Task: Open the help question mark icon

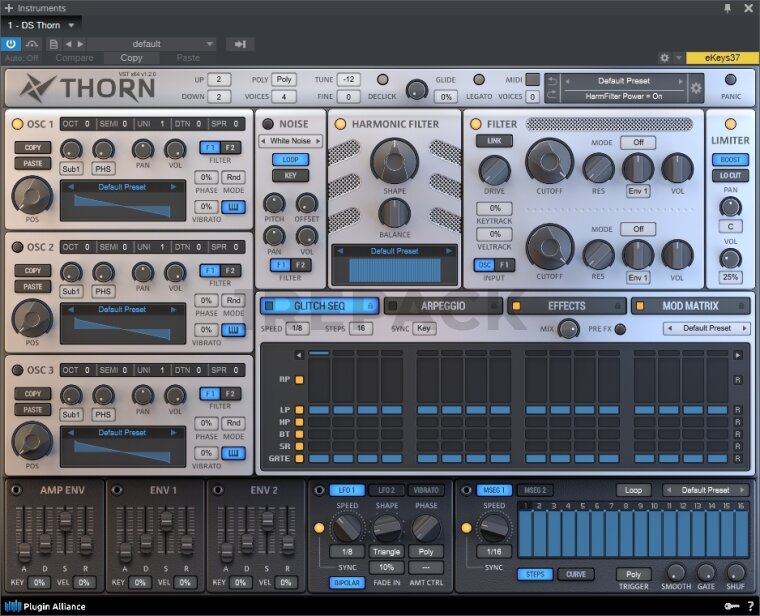Action: click(750, 606)
